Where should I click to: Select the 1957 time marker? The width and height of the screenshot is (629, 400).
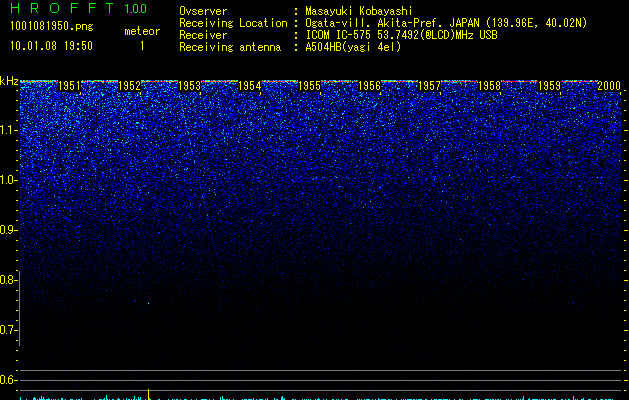coord(429,87)
